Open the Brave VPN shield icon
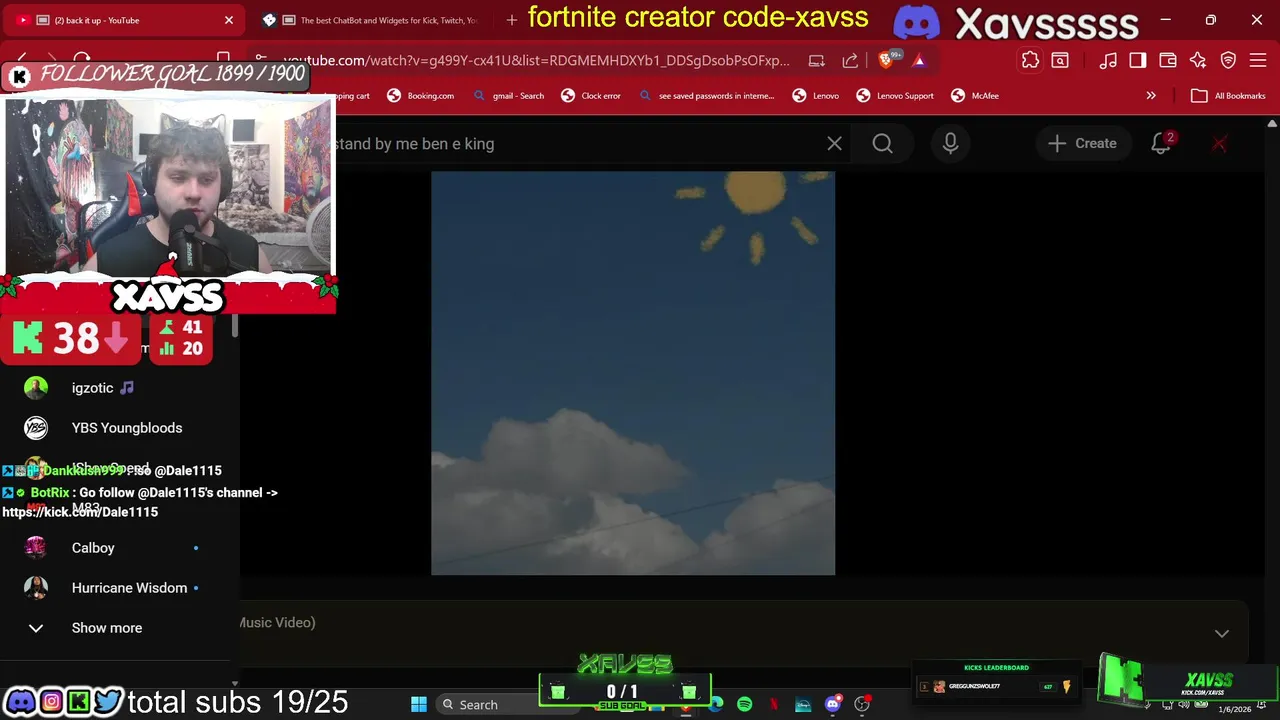 point(1229,60)
